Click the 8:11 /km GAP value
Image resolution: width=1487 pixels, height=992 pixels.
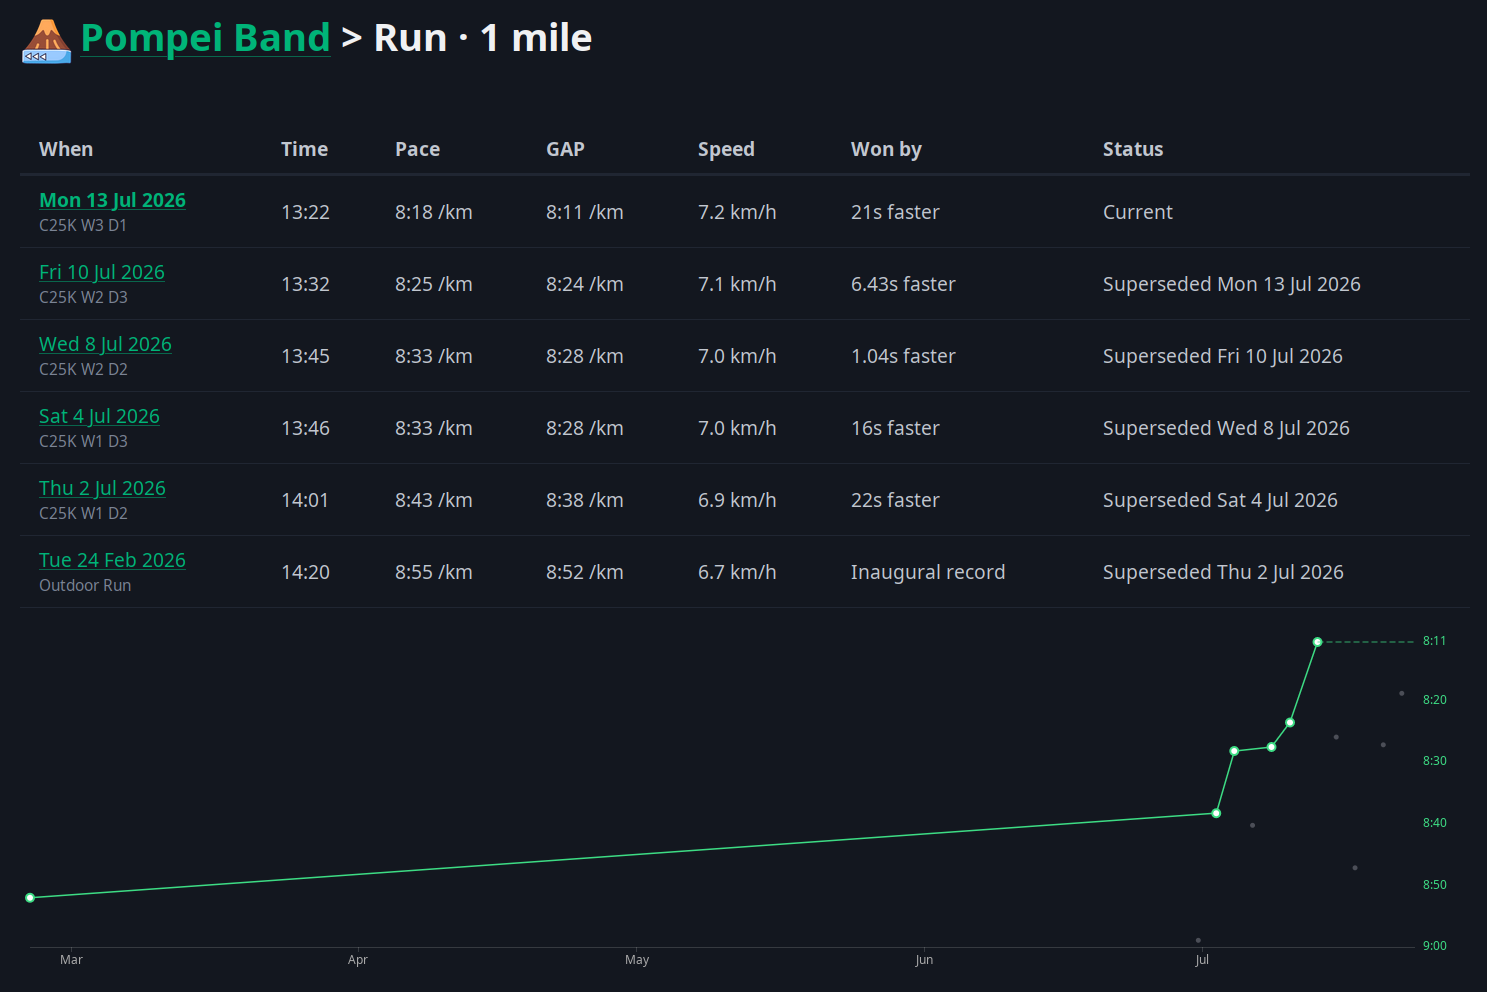[x=585, y=212]
